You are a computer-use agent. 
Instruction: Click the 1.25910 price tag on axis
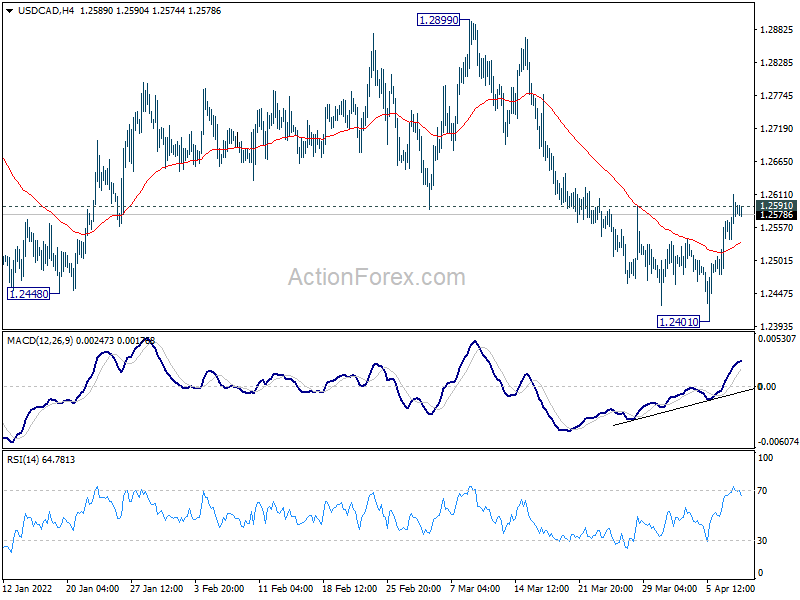tap(777, 206)
